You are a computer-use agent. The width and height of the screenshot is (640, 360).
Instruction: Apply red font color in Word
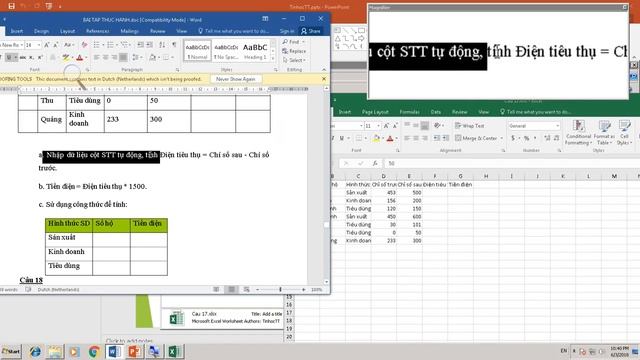pos(80,58)
